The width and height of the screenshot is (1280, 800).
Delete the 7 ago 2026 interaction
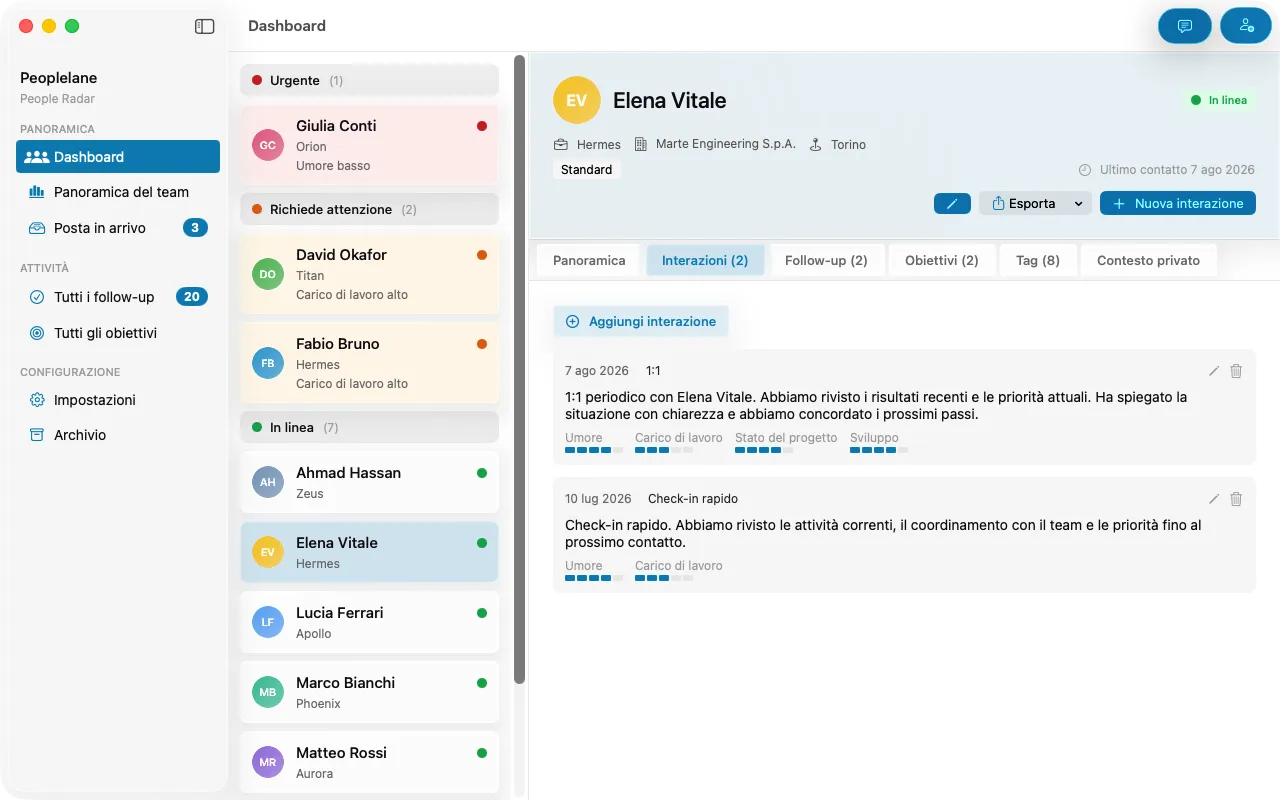1236,371
